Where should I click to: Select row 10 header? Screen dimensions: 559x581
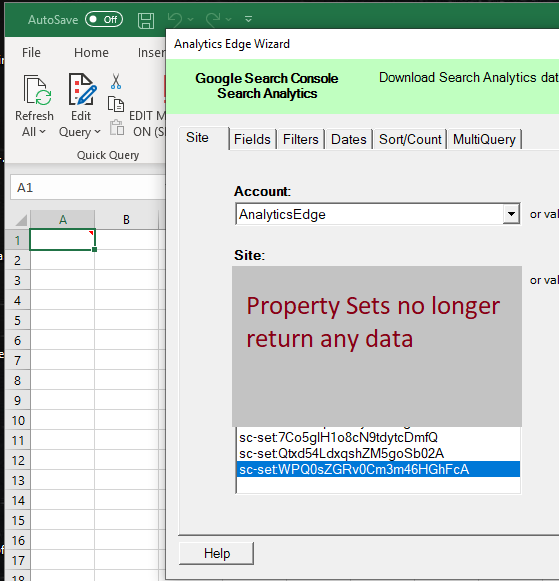pyautogui.click(x=17, y=420)
